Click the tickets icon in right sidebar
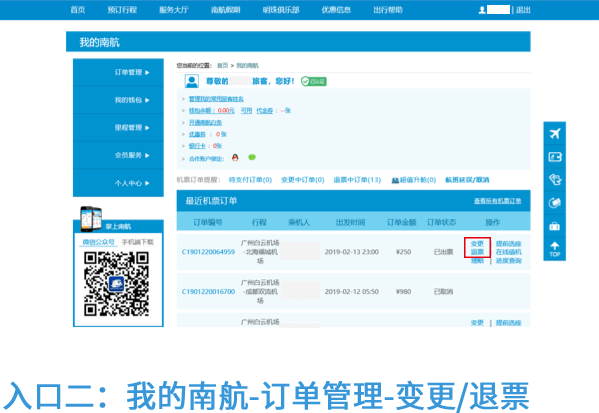The width and height of the screenshot is (599, 413). [x=555, y=180]
